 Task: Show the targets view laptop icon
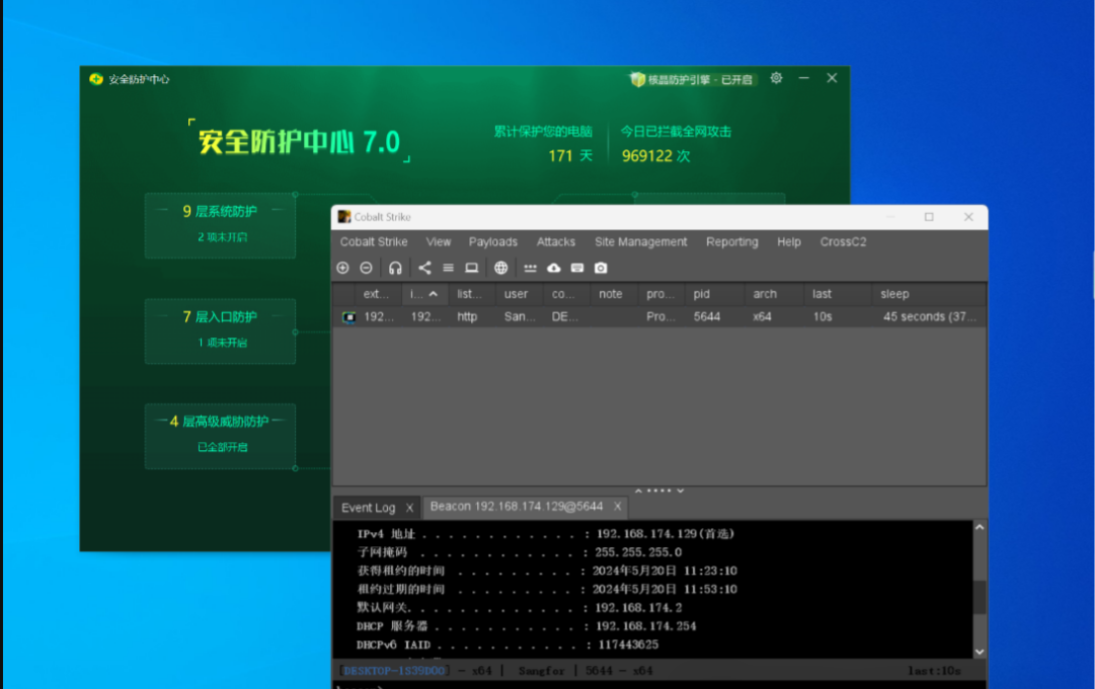tap(472, 268)
